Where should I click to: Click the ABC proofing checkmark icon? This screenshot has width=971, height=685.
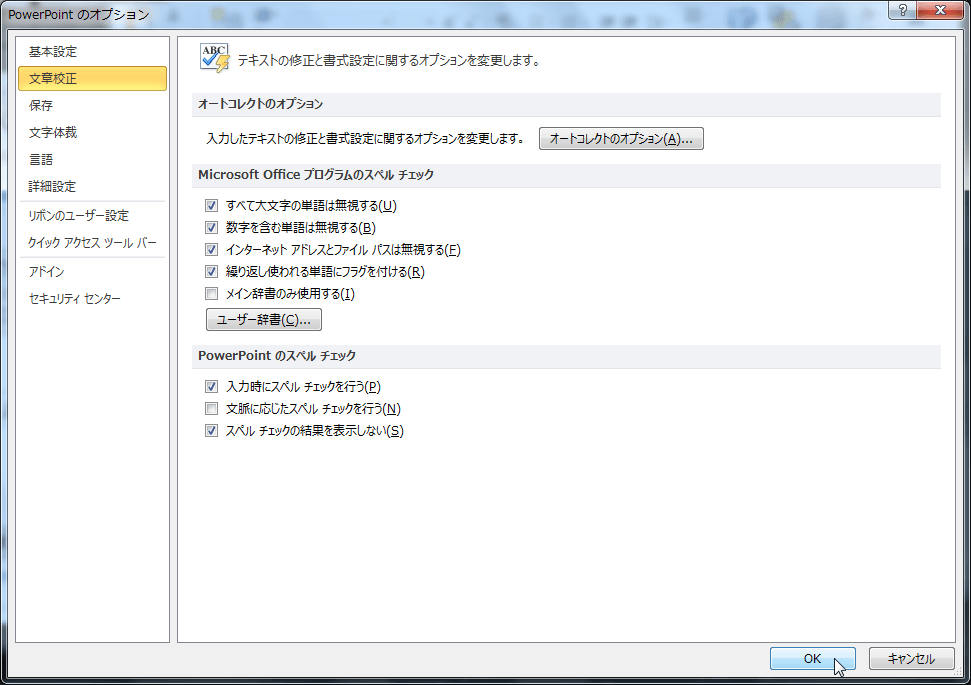click(214, 58)
